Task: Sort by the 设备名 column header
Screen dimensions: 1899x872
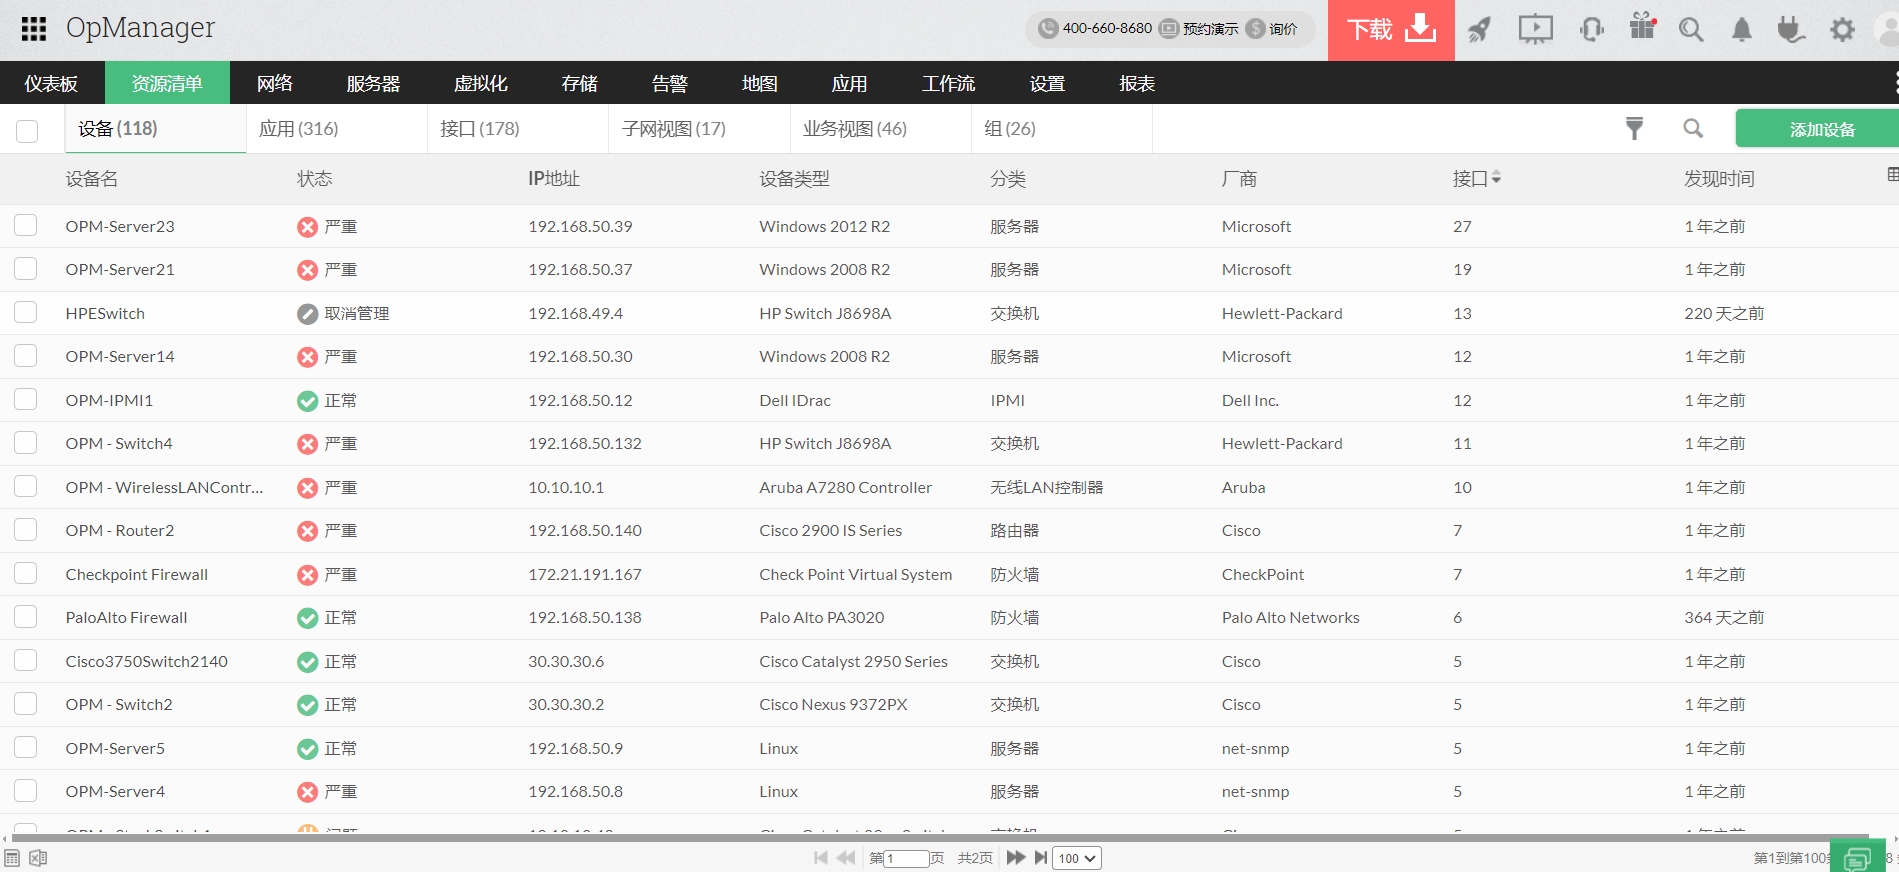Action: click(92, 178)
